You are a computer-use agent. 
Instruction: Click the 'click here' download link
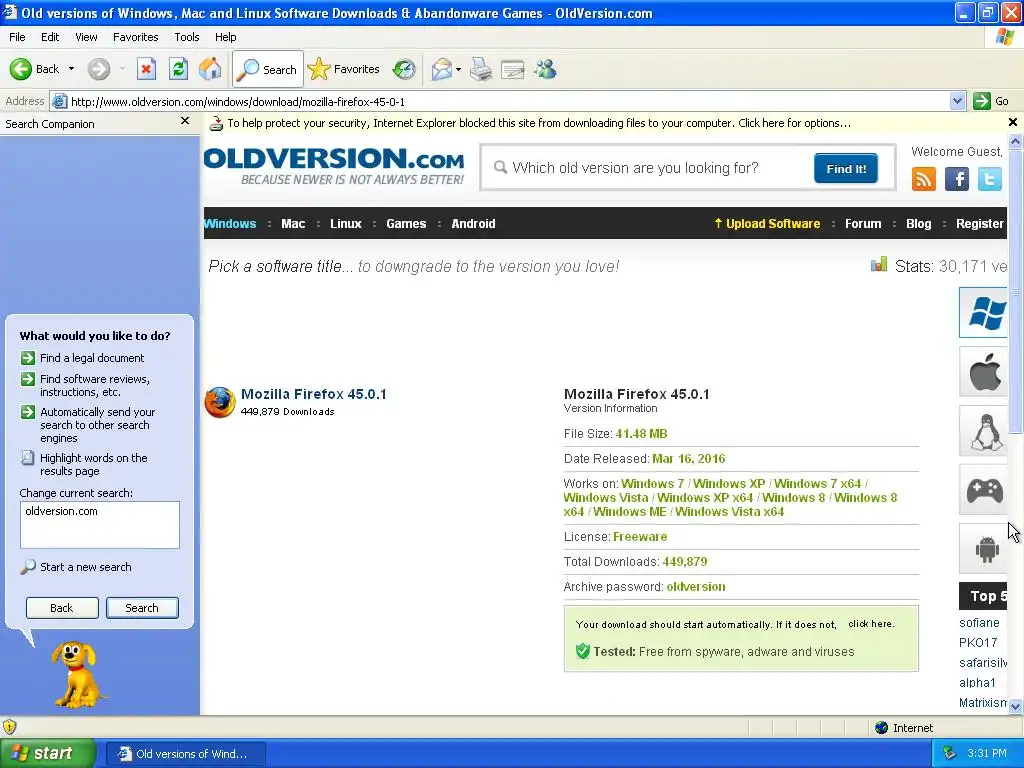(871, 624)
